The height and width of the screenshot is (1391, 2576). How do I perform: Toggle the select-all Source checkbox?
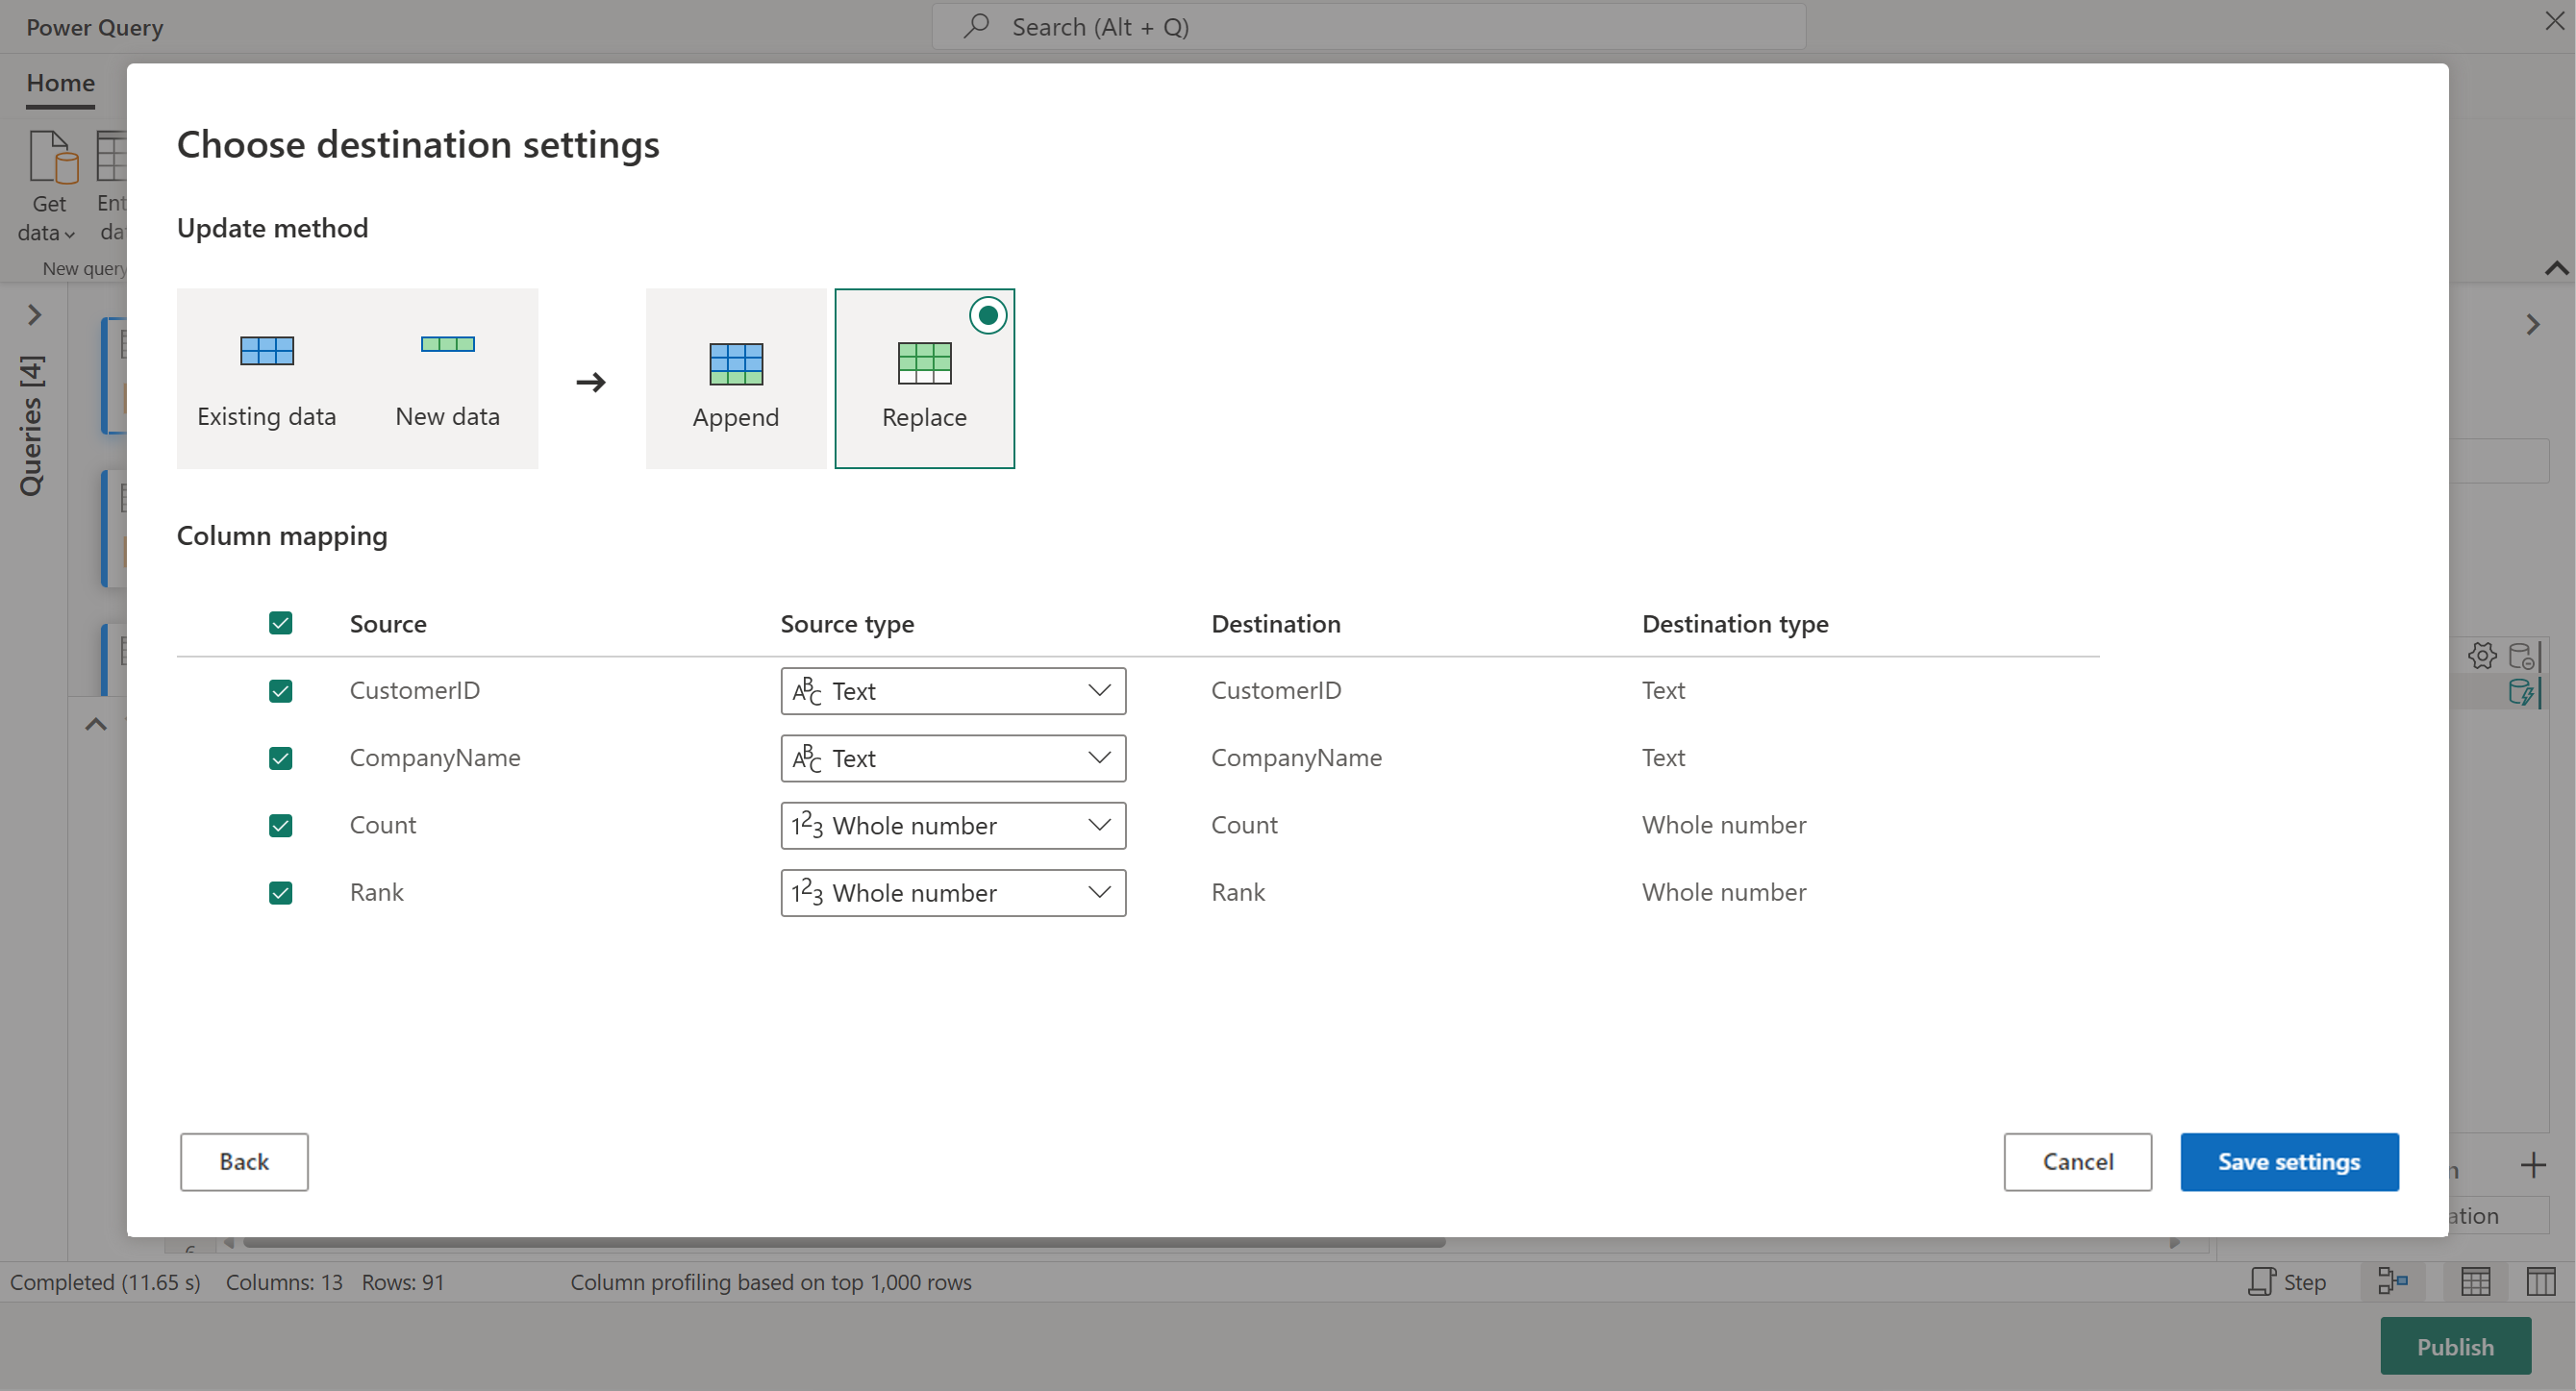click(281, 624)
